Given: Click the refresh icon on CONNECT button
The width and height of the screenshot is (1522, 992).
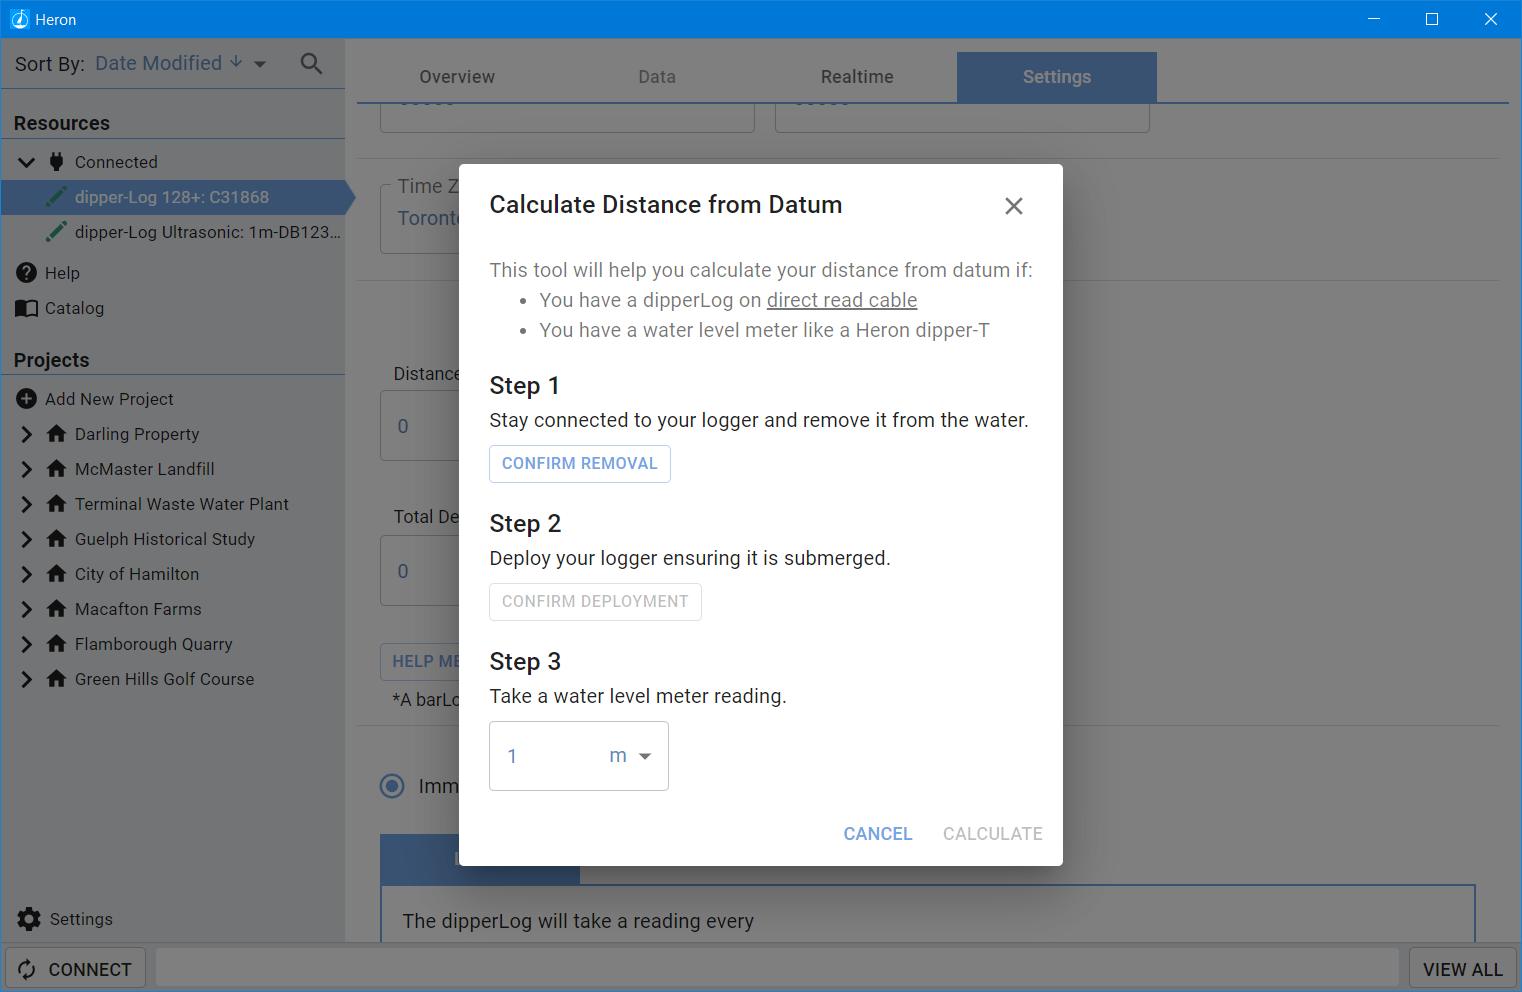Looking at the screenshot, I should pyautogui.click(x=27, y=969).
